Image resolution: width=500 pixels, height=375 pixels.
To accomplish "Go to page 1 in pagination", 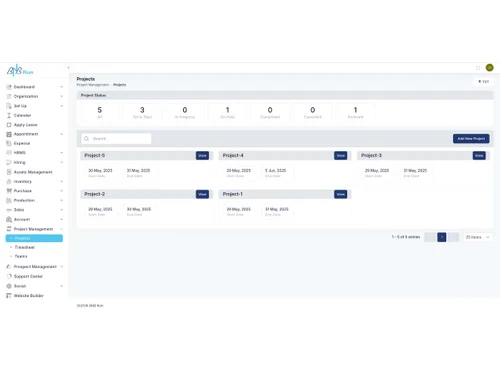I will pyautogui.click(x=442, y=237).
